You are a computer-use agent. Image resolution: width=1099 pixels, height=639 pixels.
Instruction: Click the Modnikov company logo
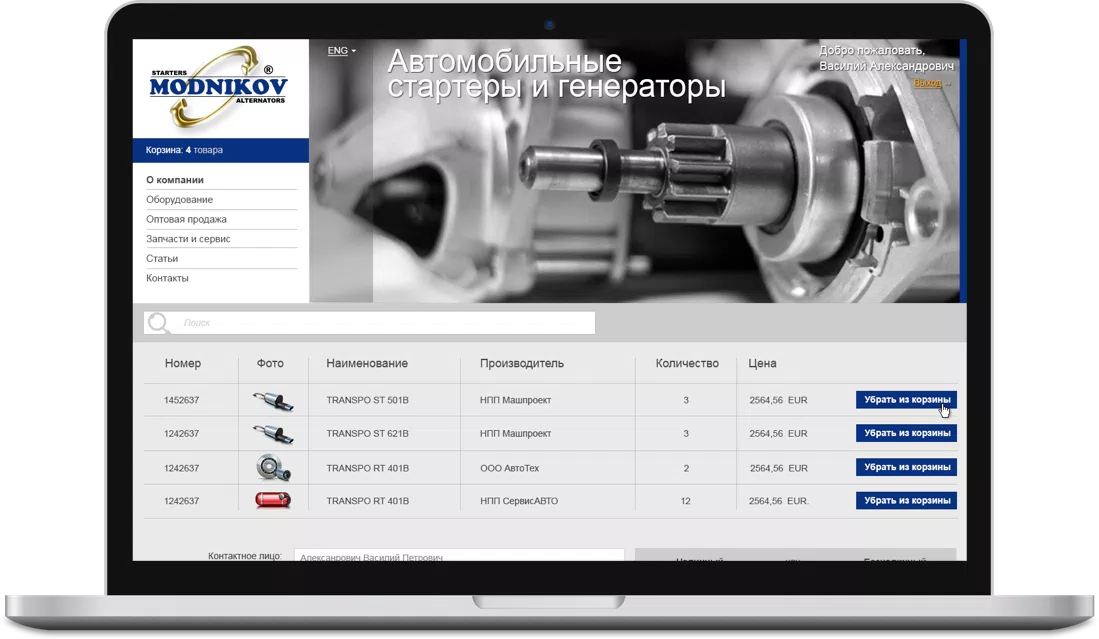click(218, 87)
